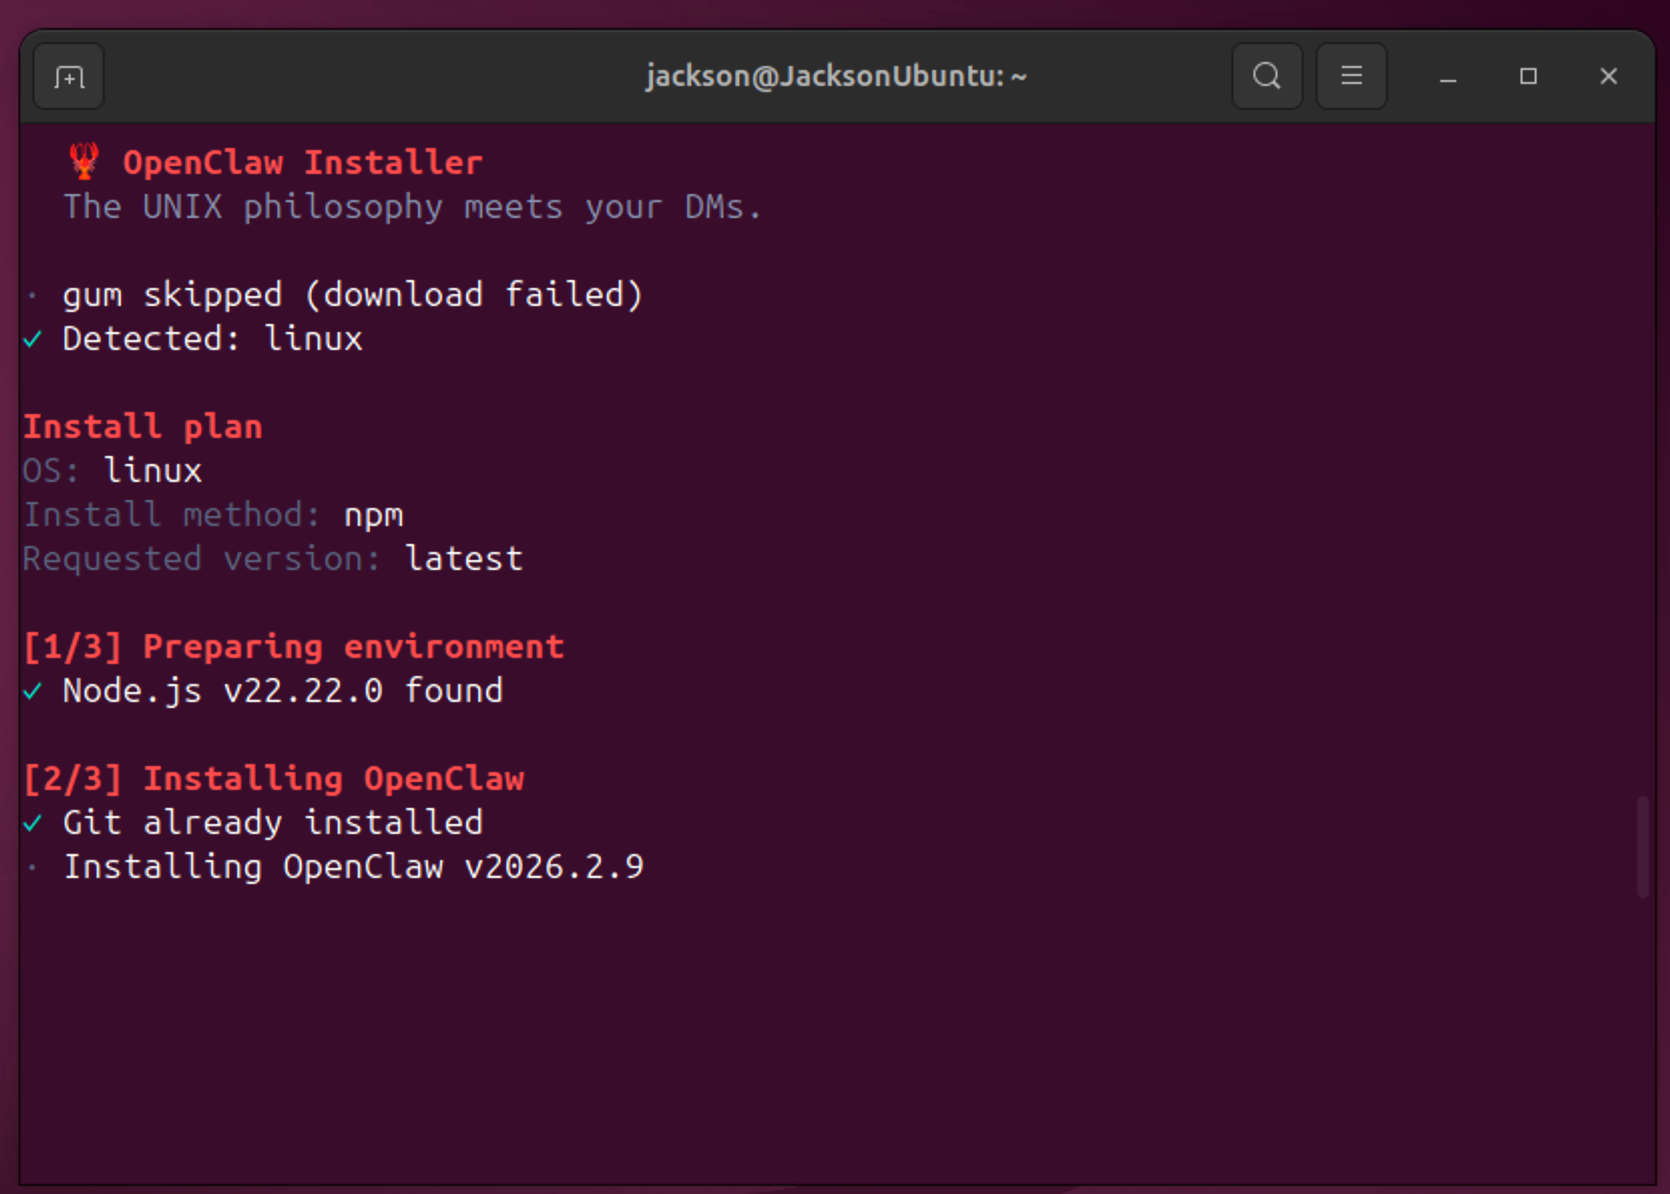
Task: Click the terminal search magnifier icon
Action: point(1266,76)
